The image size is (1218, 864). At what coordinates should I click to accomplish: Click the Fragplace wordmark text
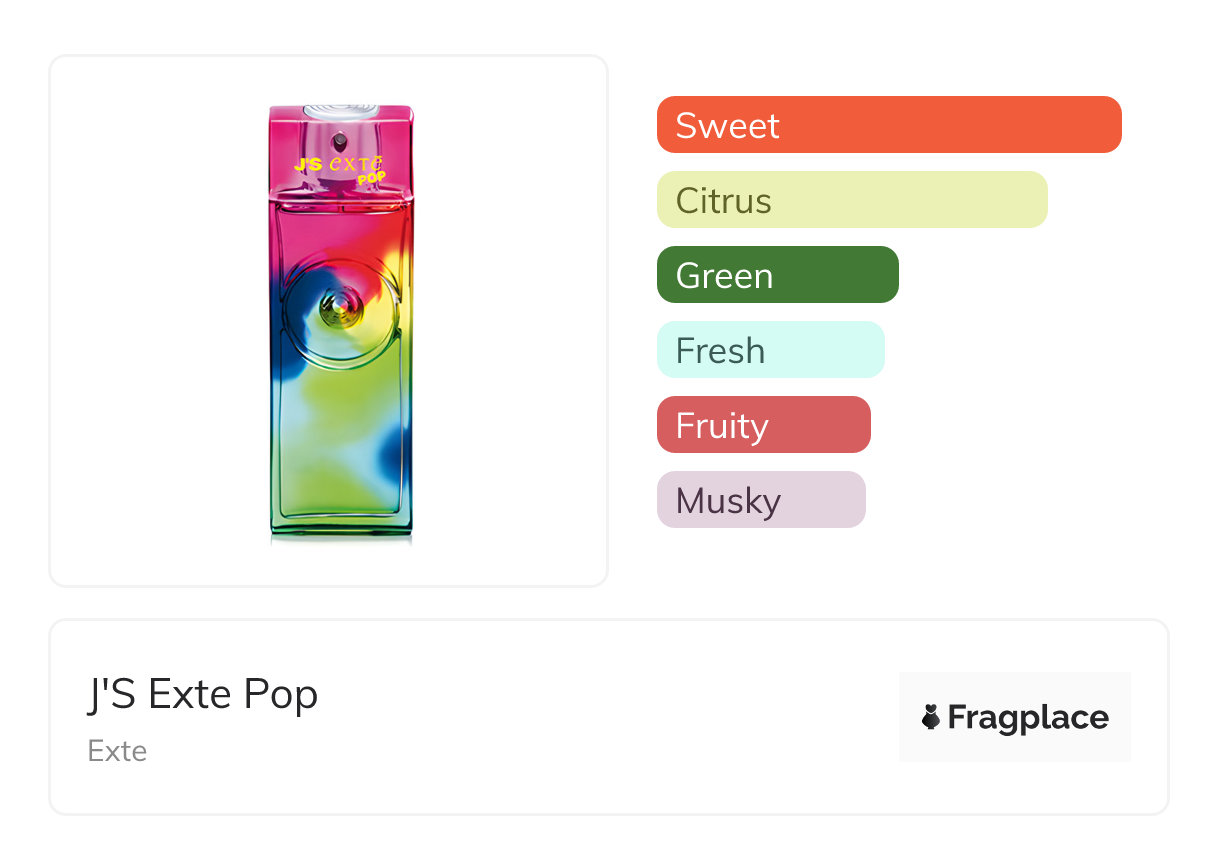tap(1028, 717)
